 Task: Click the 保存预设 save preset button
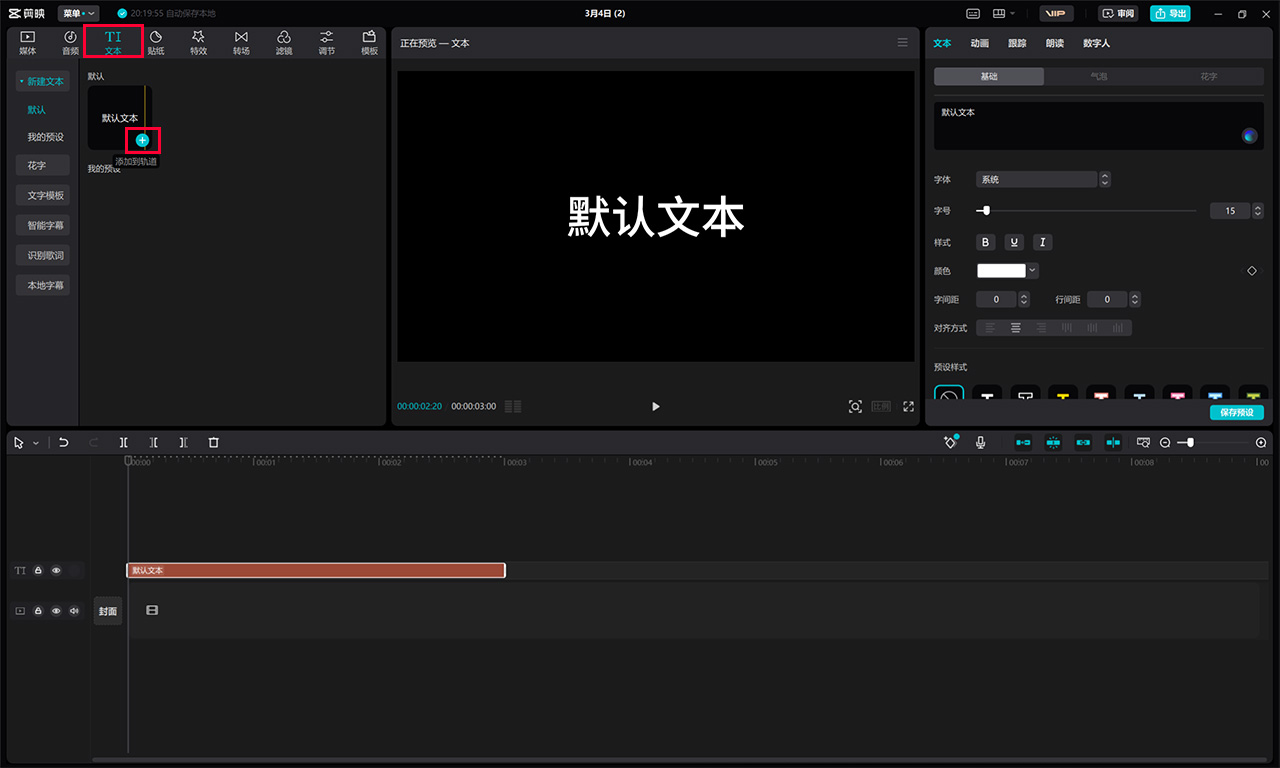tap(1236, 411)
